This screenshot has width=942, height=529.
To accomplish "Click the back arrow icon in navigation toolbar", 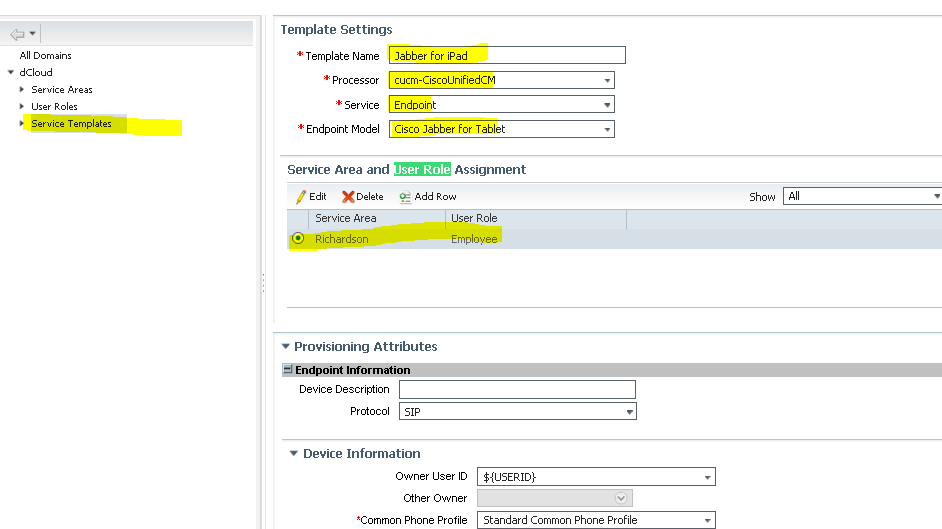I will click(17, 34).
